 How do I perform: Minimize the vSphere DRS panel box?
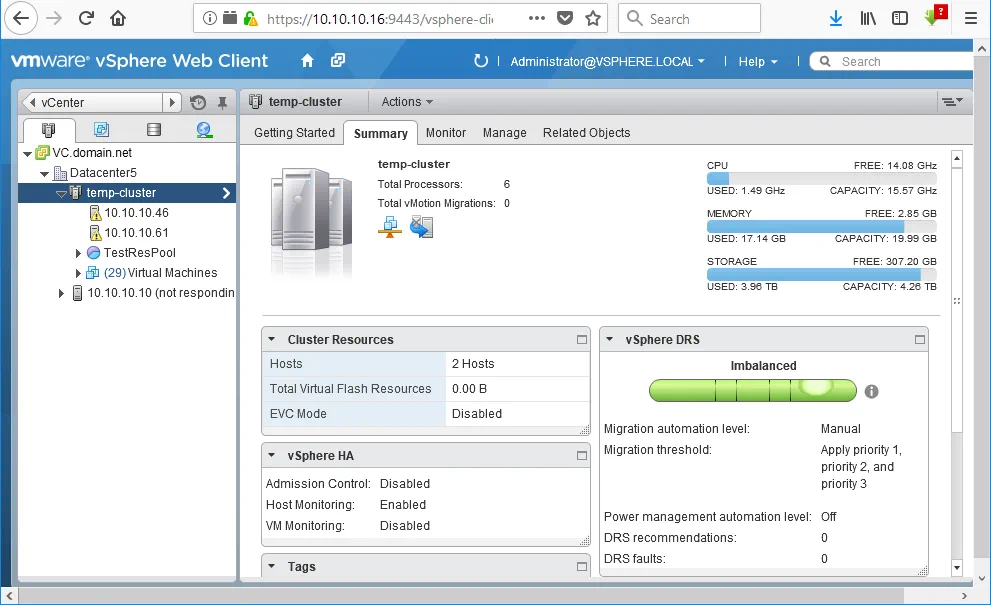click(x=920, y=340)
